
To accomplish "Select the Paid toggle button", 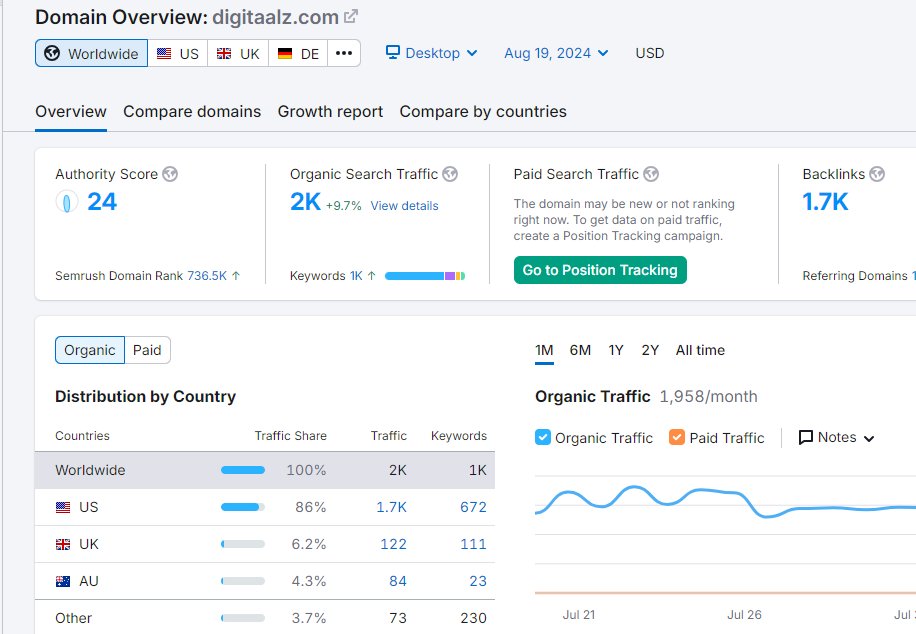I will coord(147,350).
